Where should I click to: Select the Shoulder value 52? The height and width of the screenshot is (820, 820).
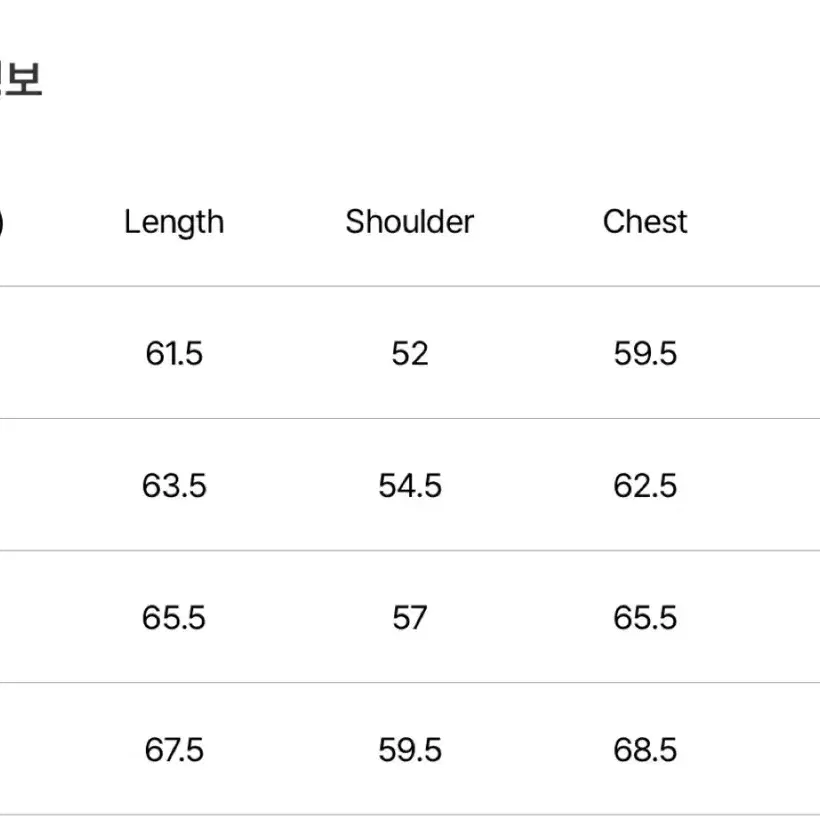point(409,354)
